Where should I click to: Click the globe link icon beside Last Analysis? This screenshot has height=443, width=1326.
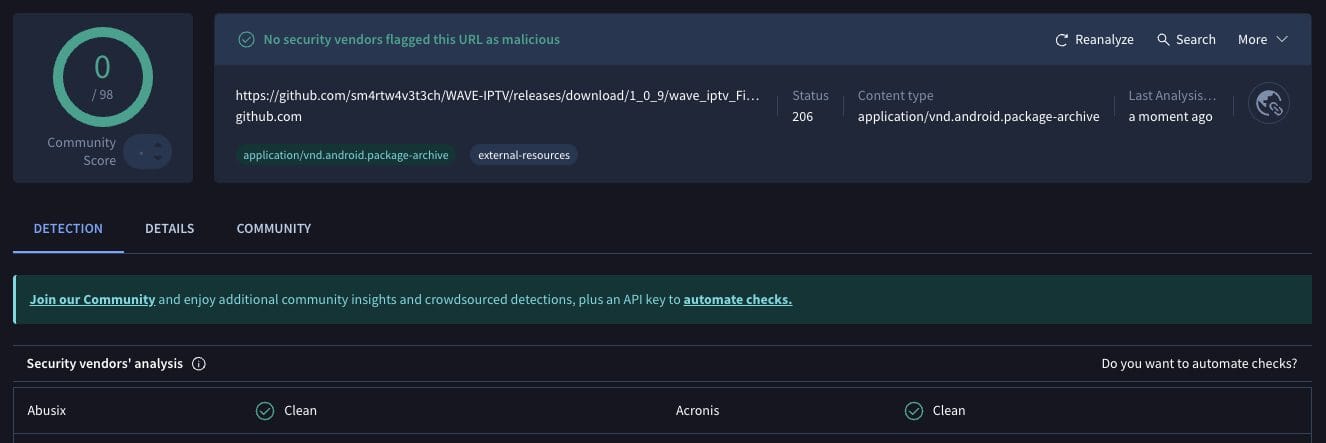pyautogui.click(x=1269, y=104)
